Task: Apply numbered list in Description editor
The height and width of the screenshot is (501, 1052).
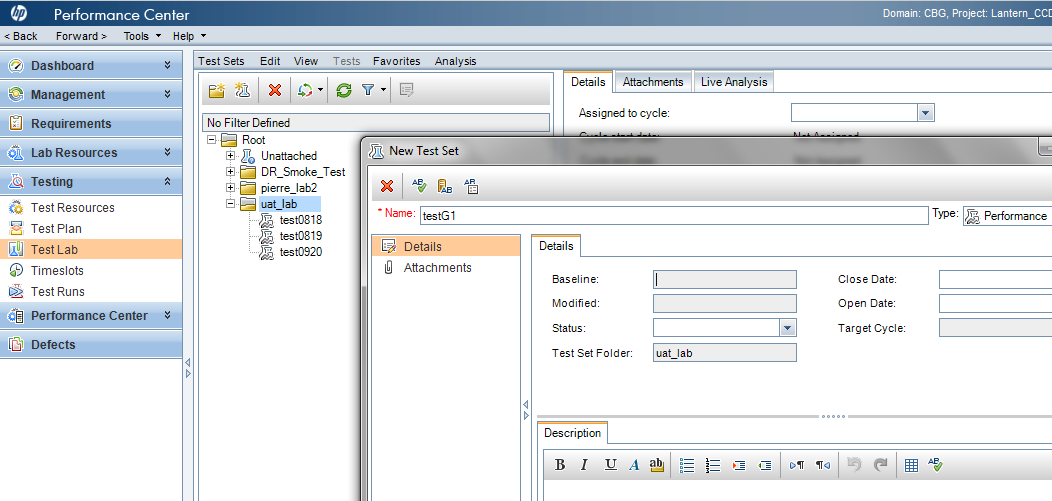Action: point(713,465)
